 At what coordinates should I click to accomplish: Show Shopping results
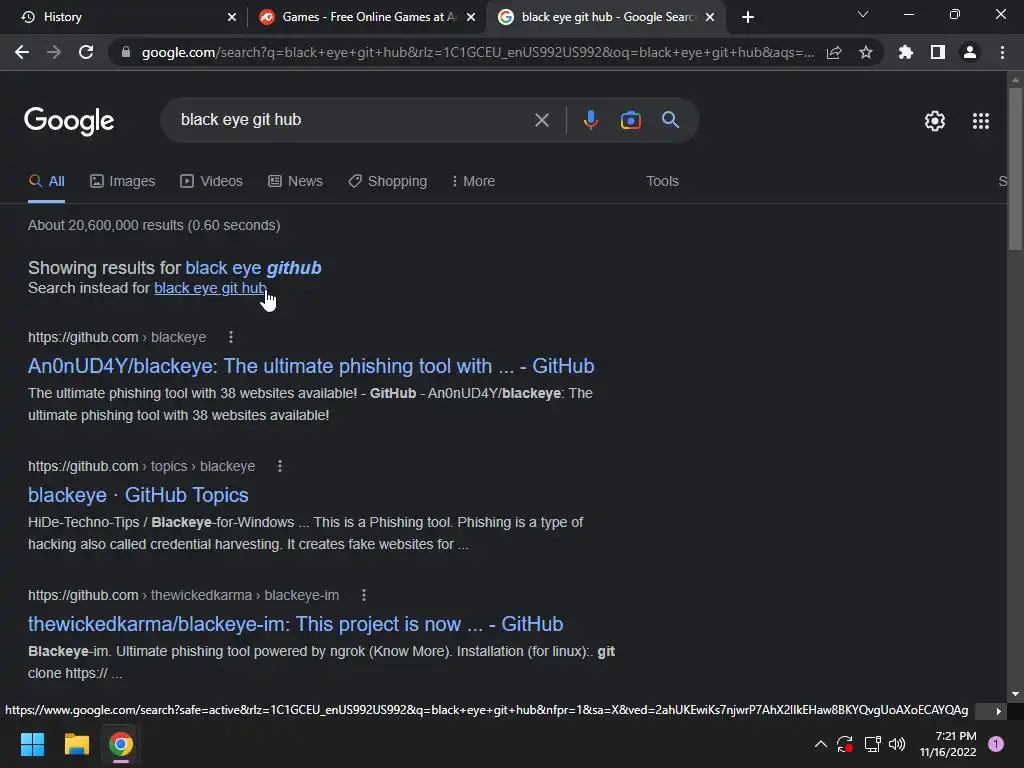pos(388,181)
